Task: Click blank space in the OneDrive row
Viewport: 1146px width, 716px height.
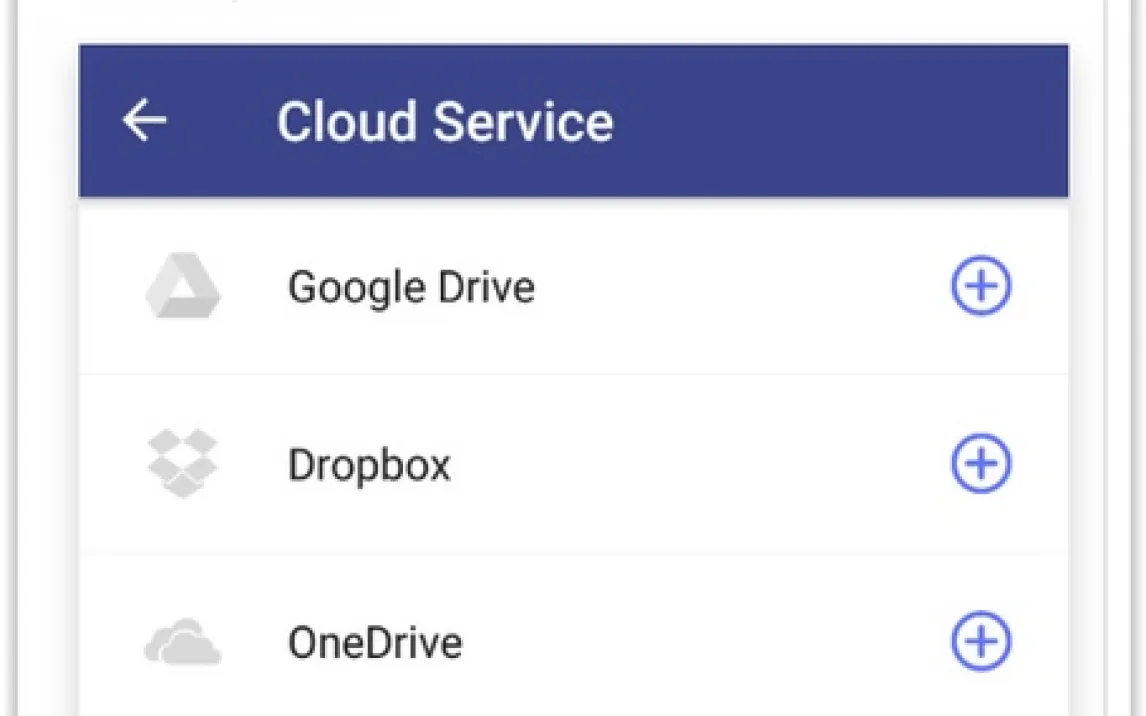Action: (700, 642)
